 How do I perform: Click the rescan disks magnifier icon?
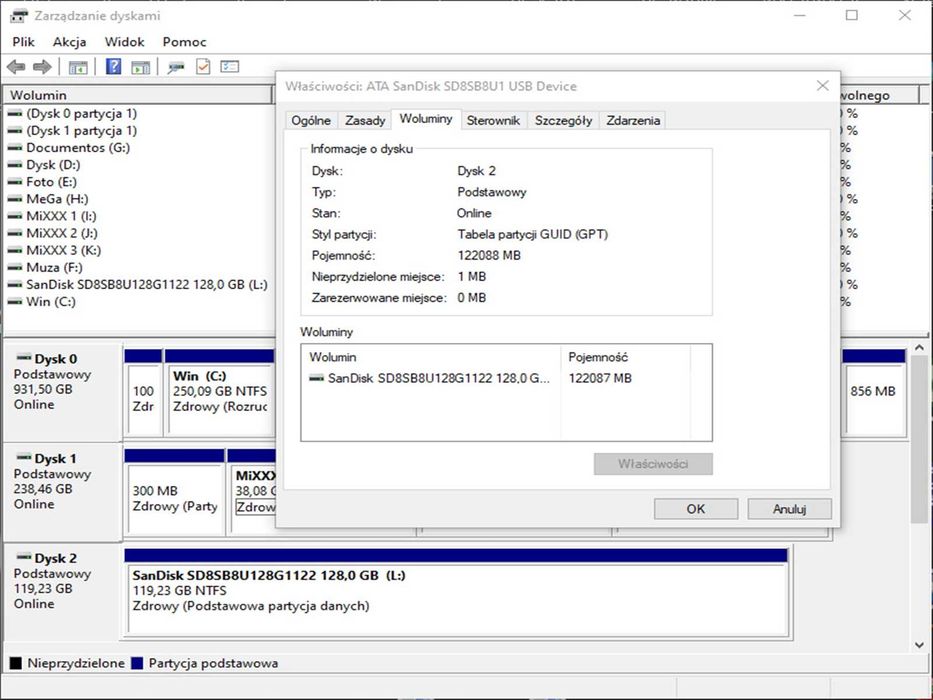(176, 67)
